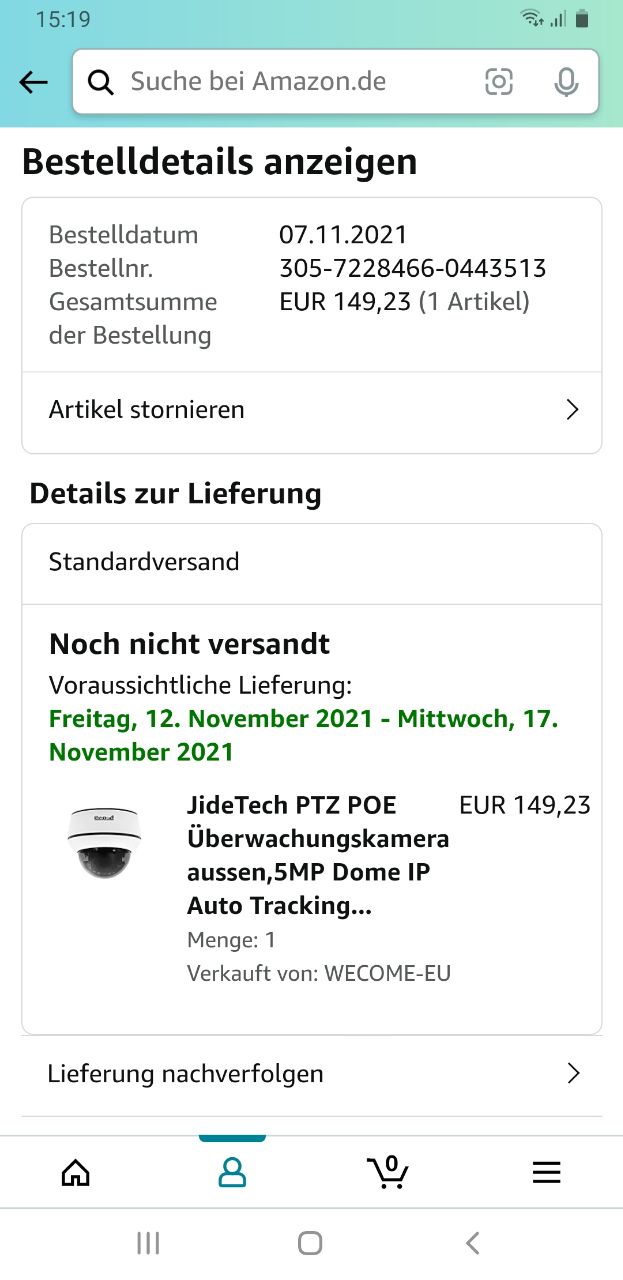The image size is (623, 1280).
Task: Open the shopping cart icon
Action: click(388, 1171)
